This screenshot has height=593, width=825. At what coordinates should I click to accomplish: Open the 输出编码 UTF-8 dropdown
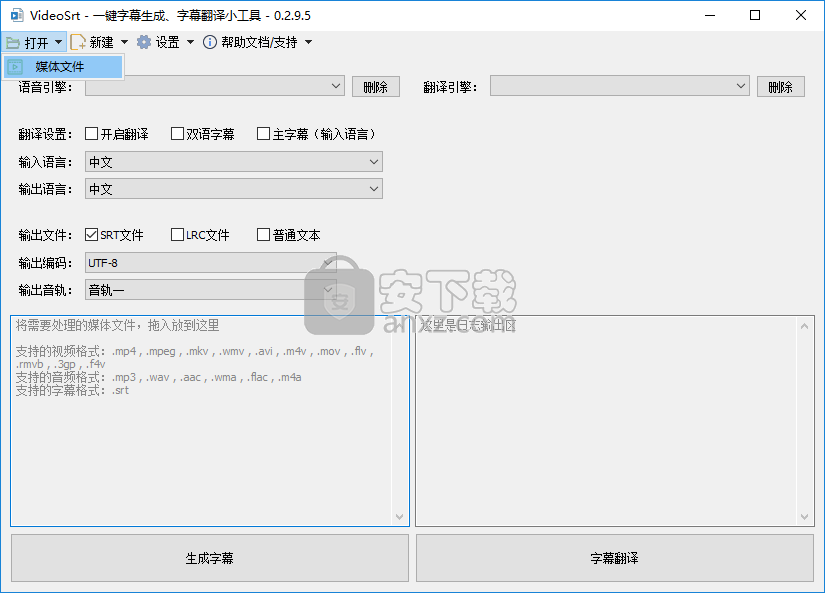pos(210,263)
